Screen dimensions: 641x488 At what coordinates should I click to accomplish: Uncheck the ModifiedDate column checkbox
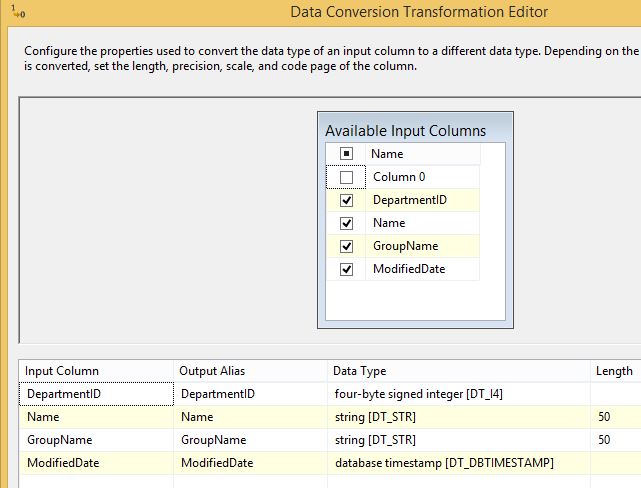[347, 269]
